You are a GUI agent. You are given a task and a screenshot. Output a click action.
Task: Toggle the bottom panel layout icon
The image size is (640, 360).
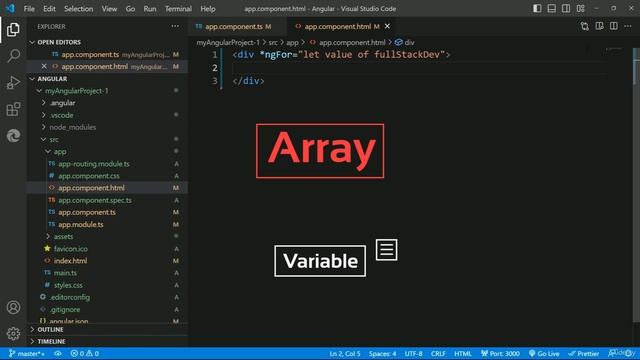click(551, 8)
